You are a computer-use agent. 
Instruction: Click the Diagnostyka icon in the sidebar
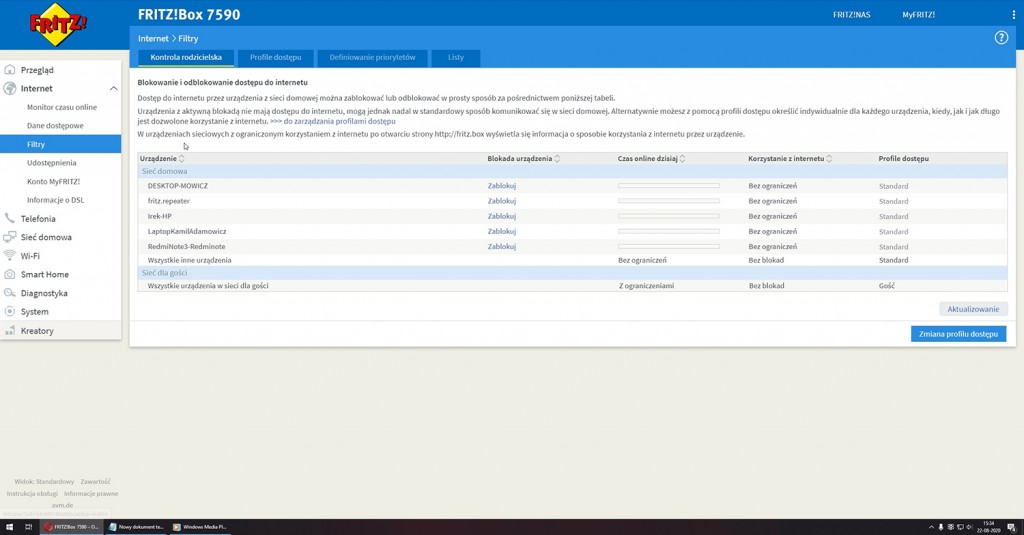pos(10,293)
